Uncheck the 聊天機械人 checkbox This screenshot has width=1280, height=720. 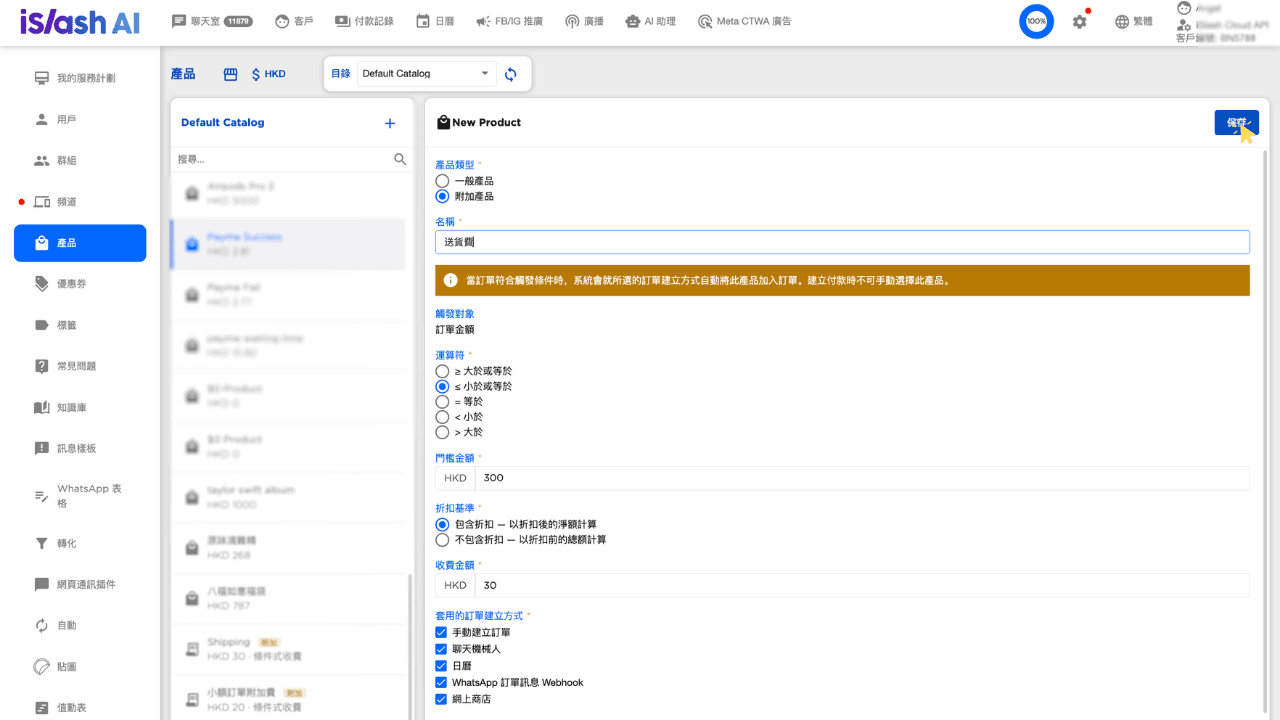pos(441,649)
